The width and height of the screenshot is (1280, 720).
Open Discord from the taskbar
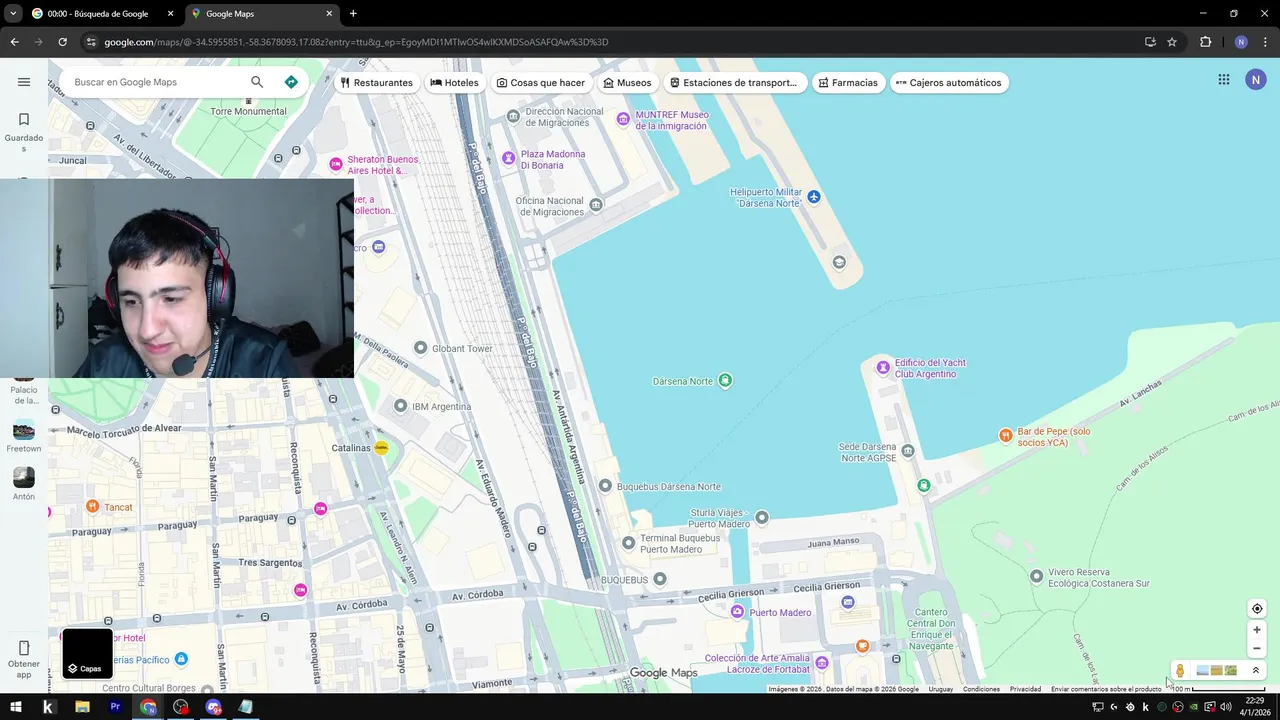pyautogui.click(x=213, y=707)
